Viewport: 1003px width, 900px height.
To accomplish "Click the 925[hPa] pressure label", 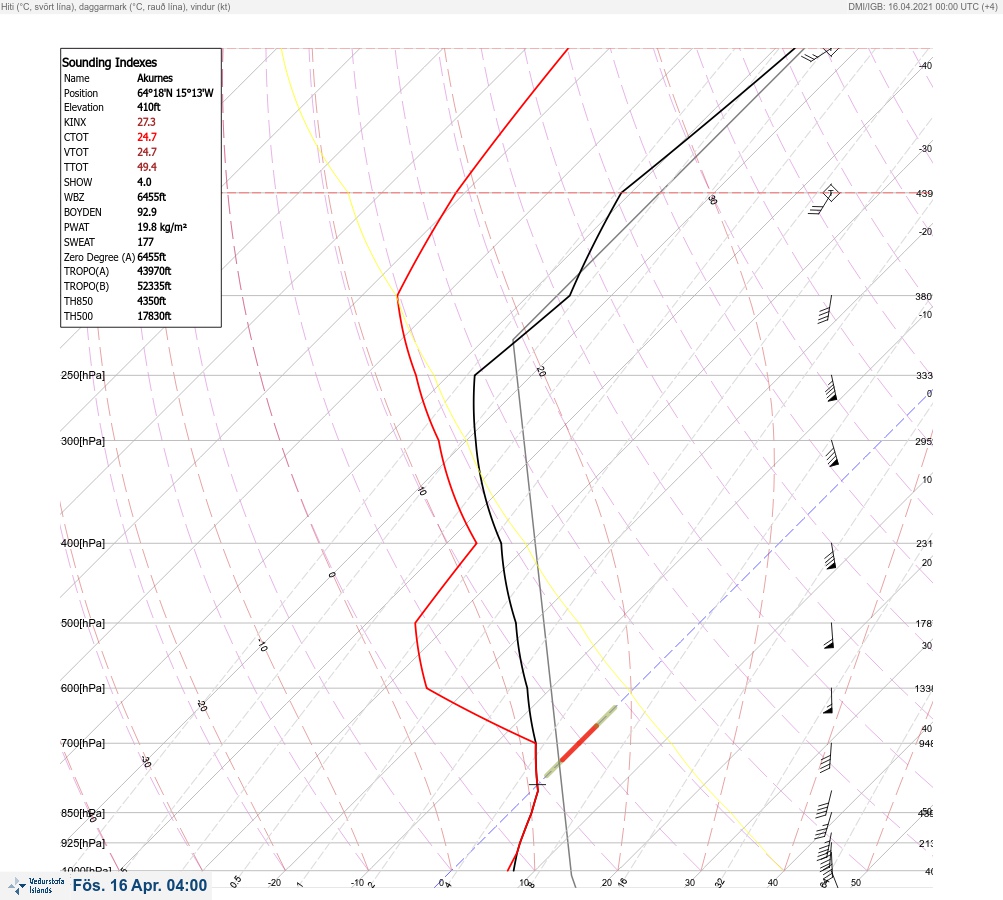I will tap(83, 843).
